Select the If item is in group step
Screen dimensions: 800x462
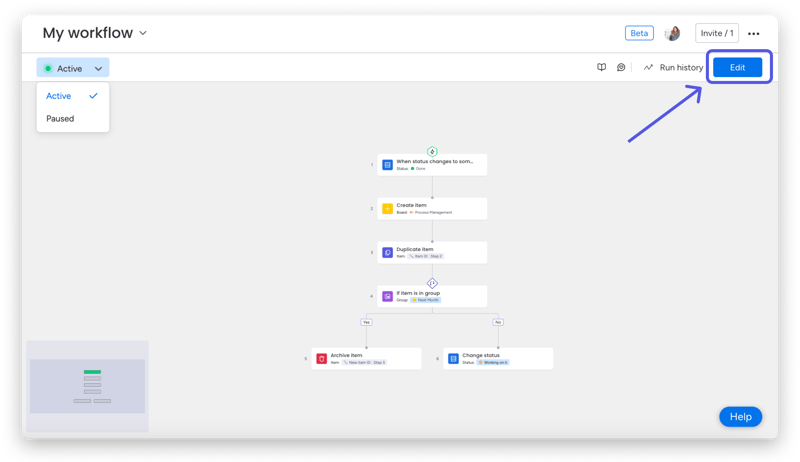(432, 296)
